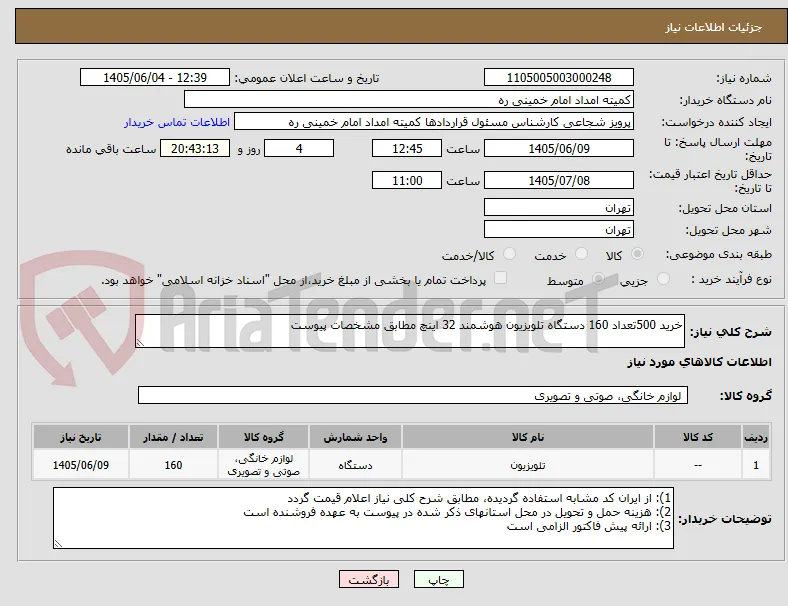788x606 pixels.
Task: Click the delivery city تهران field
Action: tap(559, 229)
